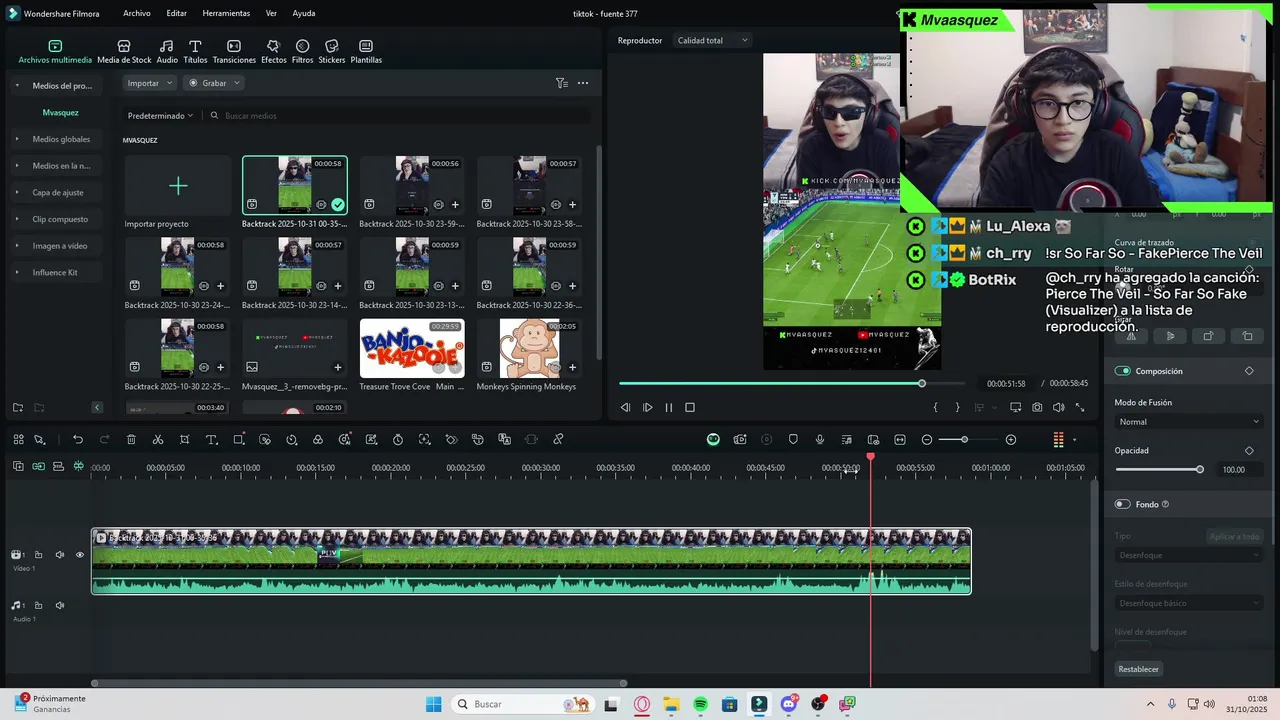This screenshot has width=1280, height=720.
Task: Open the Herramientas menu
Action: (x=226, y=13)
